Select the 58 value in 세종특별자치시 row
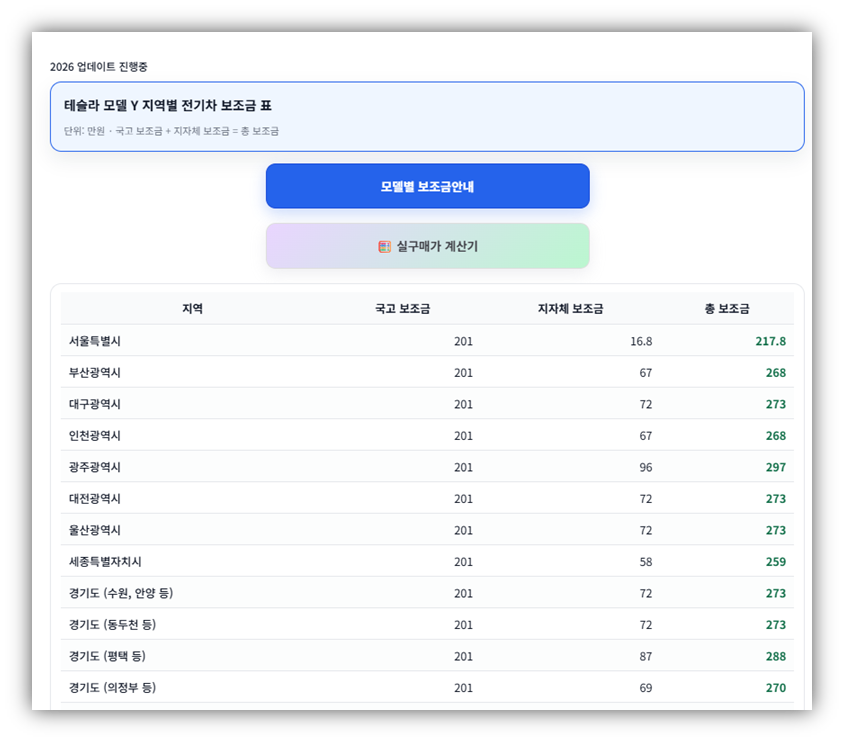This screenshot has height=742, width=844. 646,562
